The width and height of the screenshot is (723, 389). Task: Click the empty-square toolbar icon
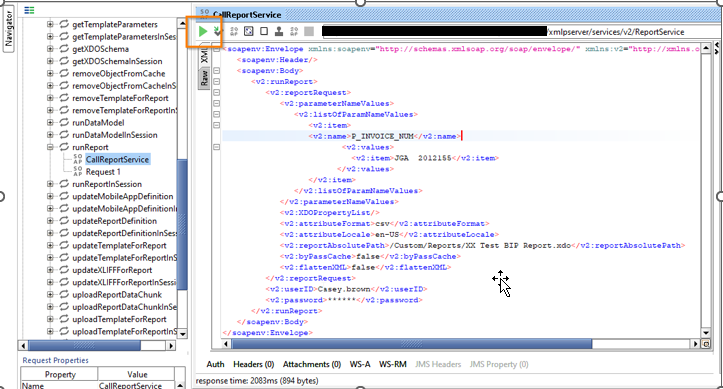pos(264,31)
